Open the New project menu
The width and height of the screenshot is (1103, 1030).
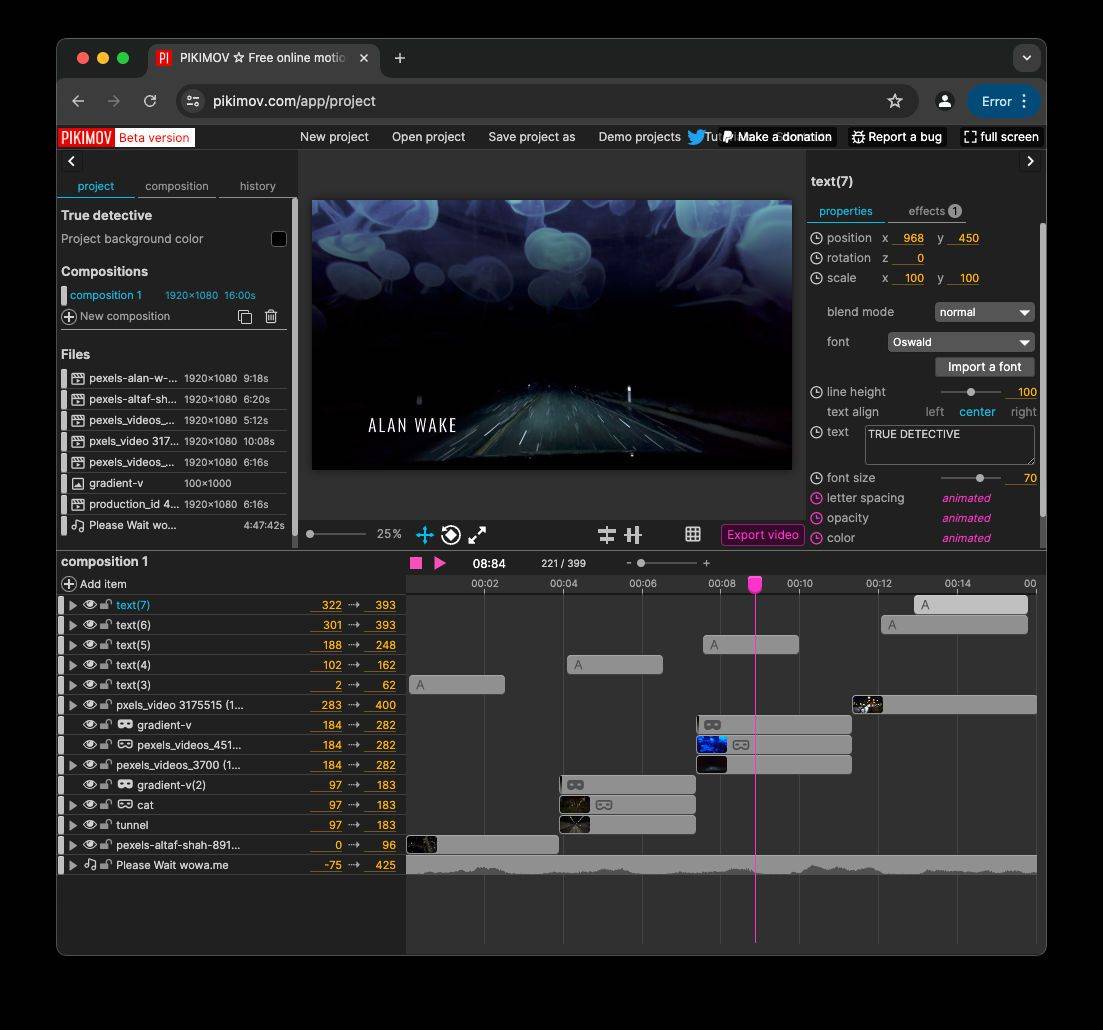click(334, 137)
